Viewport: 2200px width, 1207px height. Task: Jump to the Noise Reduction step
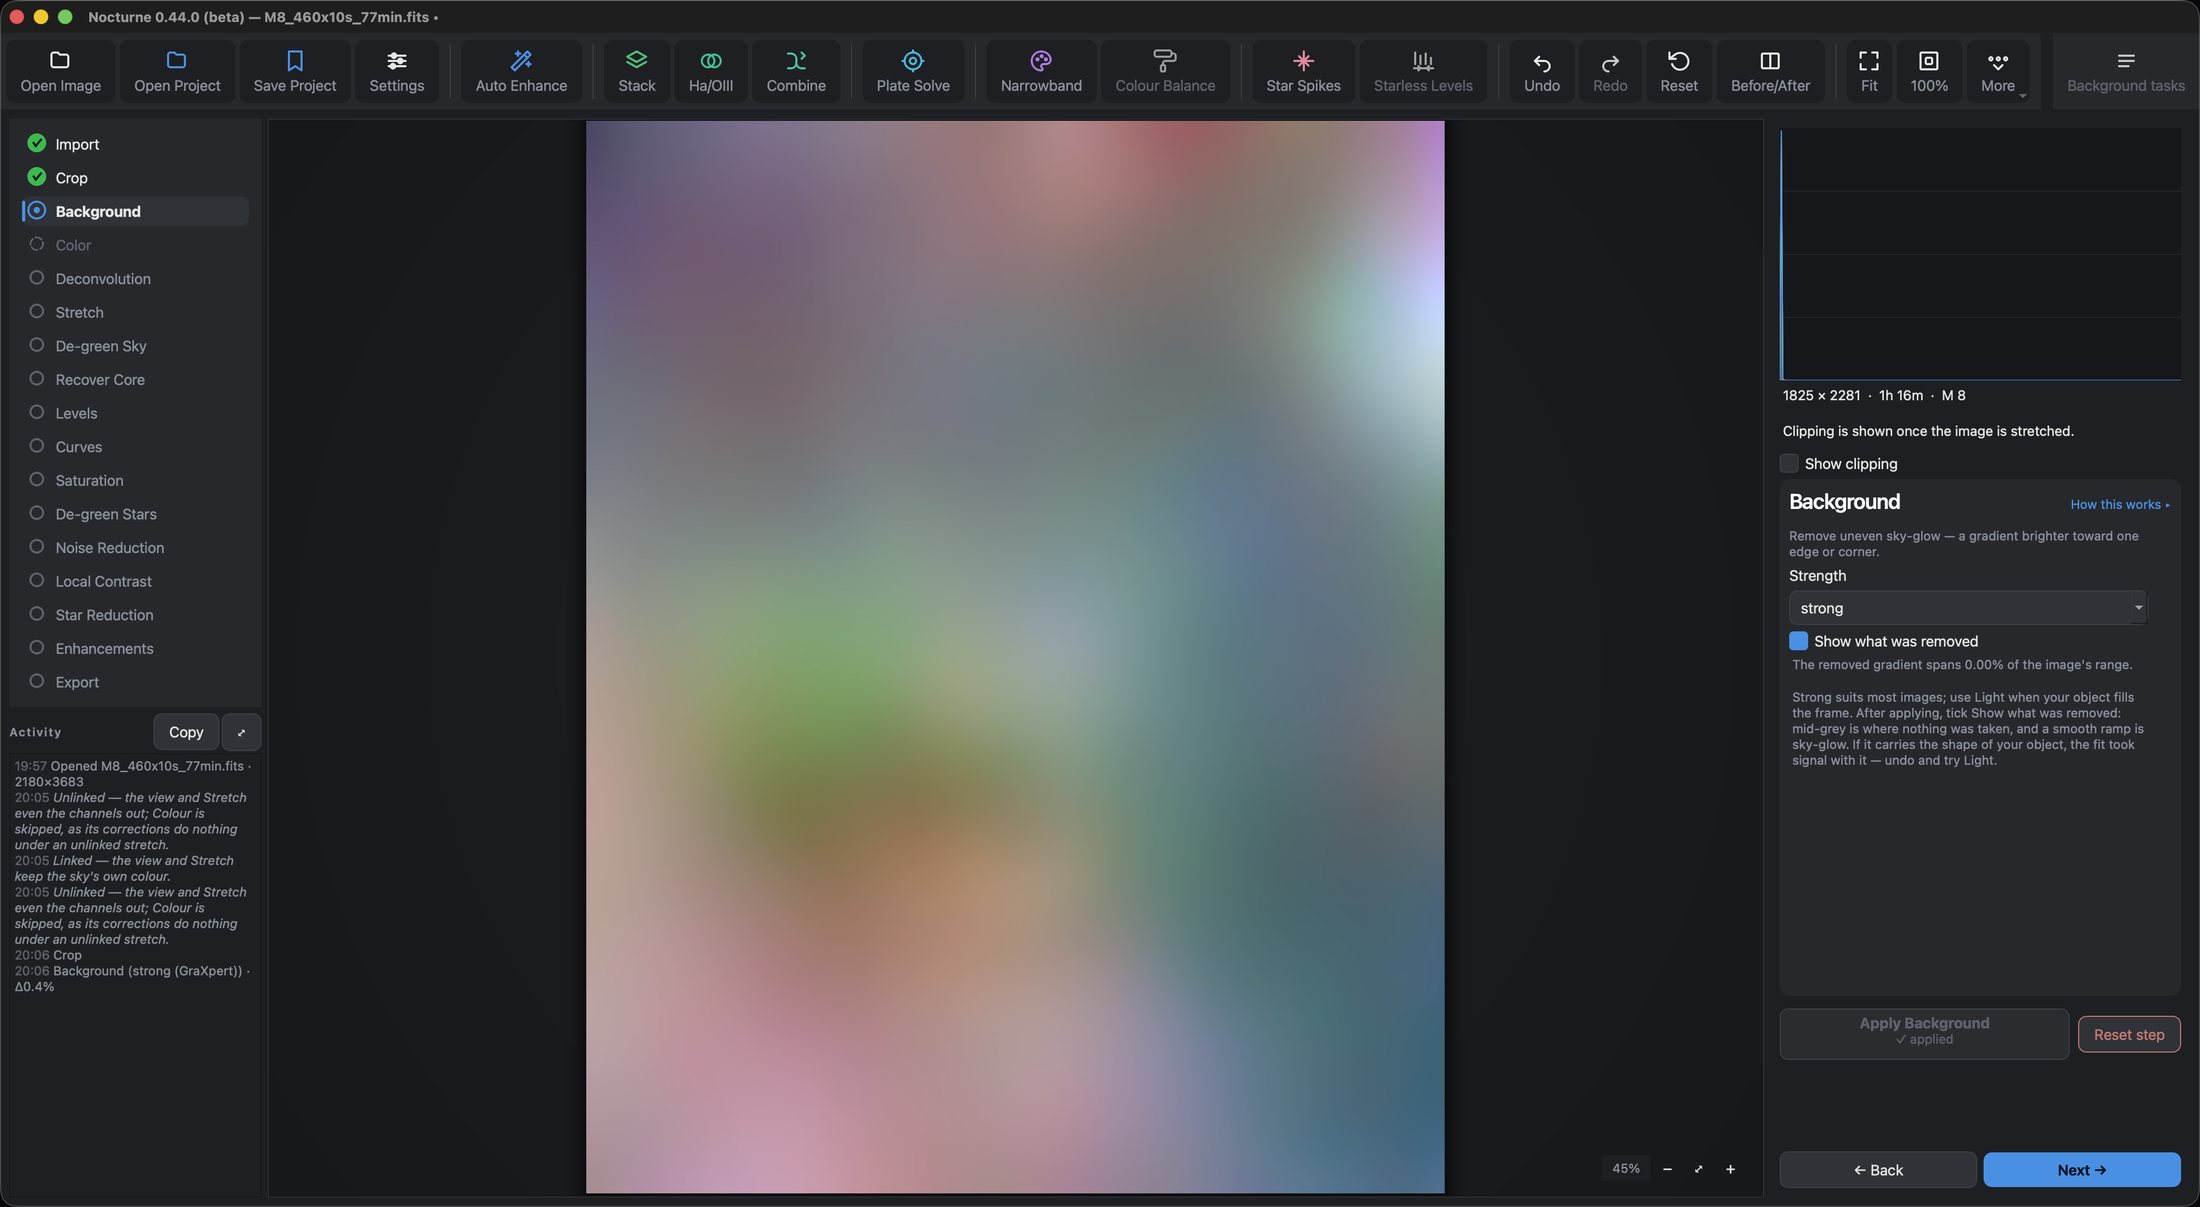click(x=135, y=547)
